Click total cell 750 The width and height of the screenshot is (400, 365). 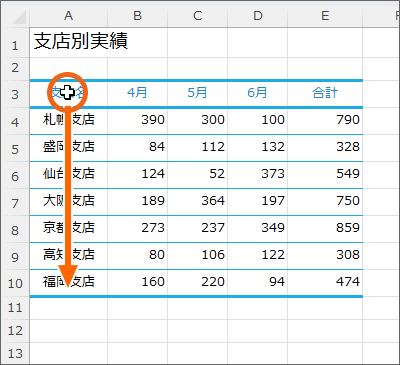tap(325, 202)
